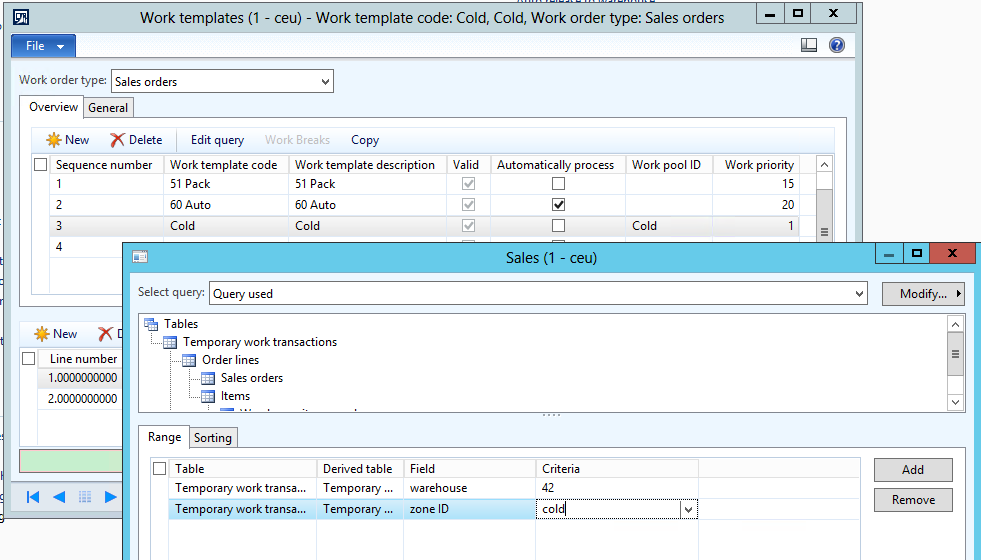Click the Remove button

tap(912, 500)
